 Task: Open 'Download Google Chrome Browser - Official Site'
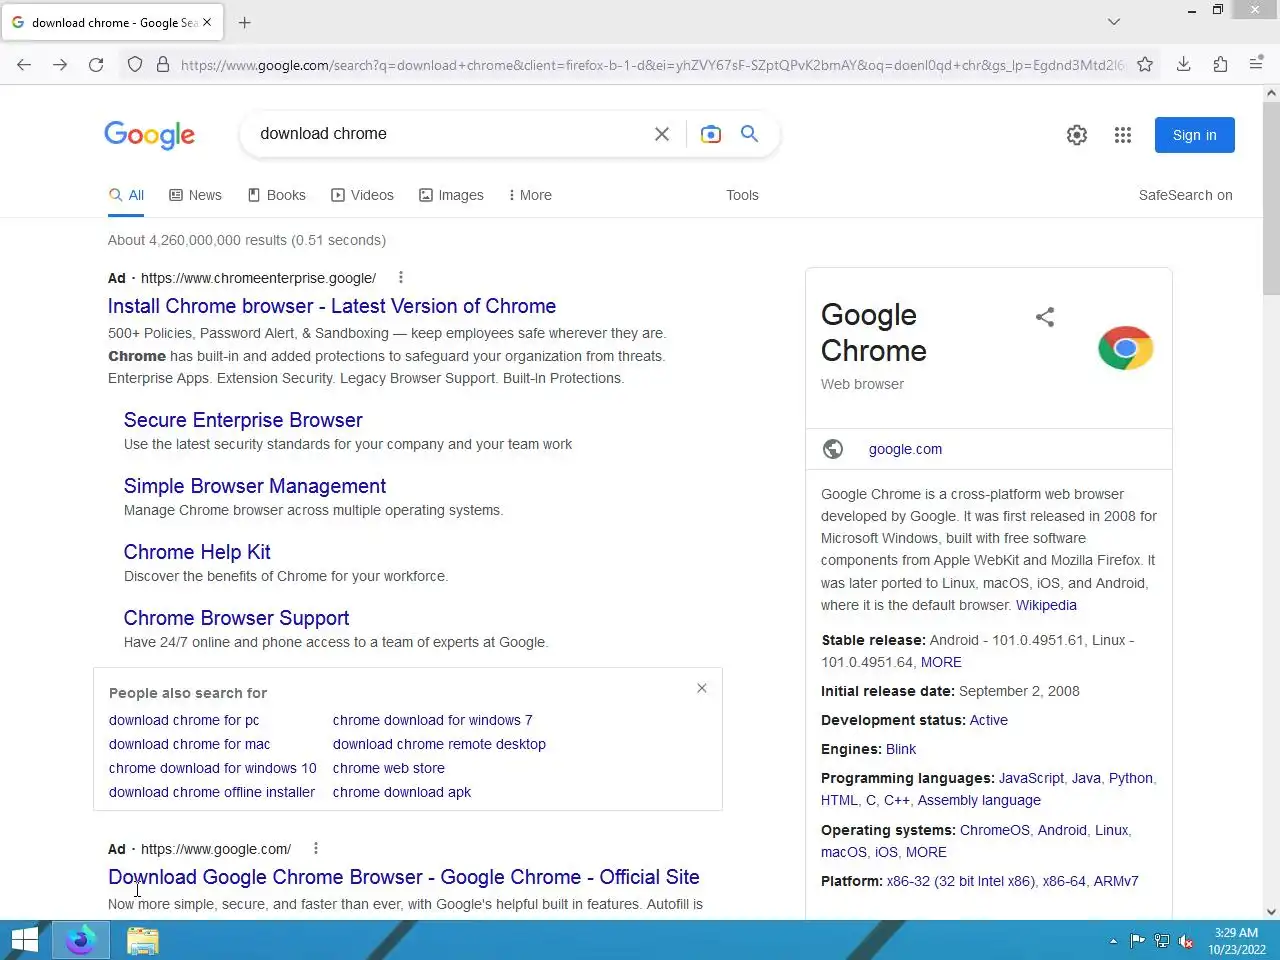(404, 877)
